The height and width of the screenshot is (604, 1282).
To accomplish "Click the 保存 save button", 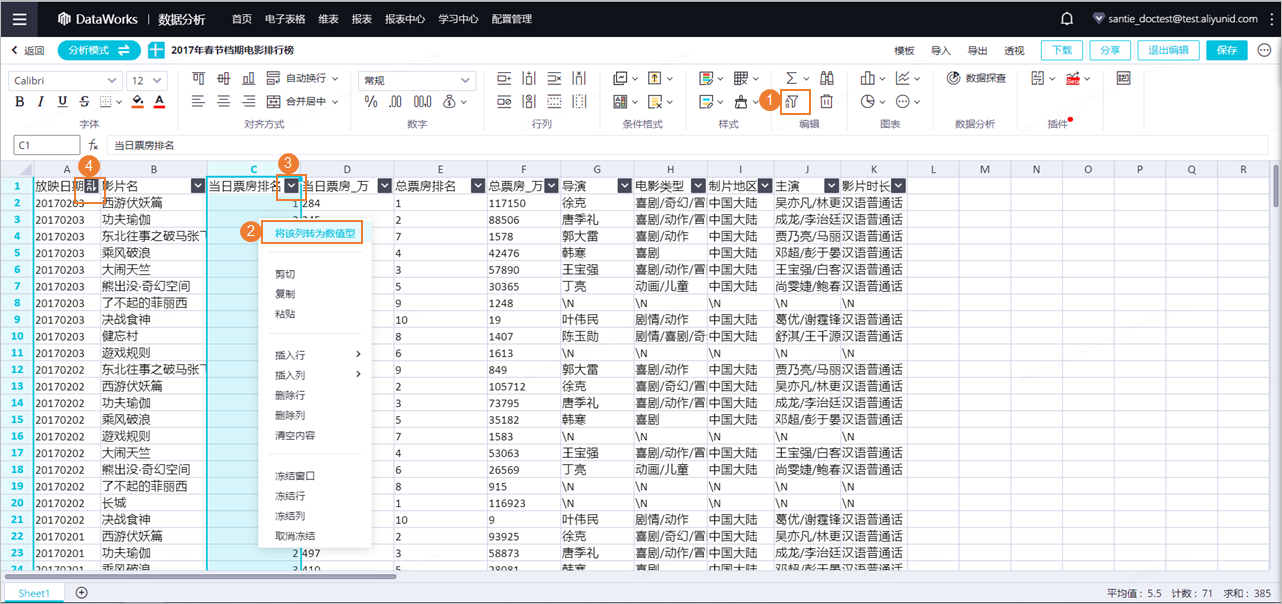I will [1227, 50].
